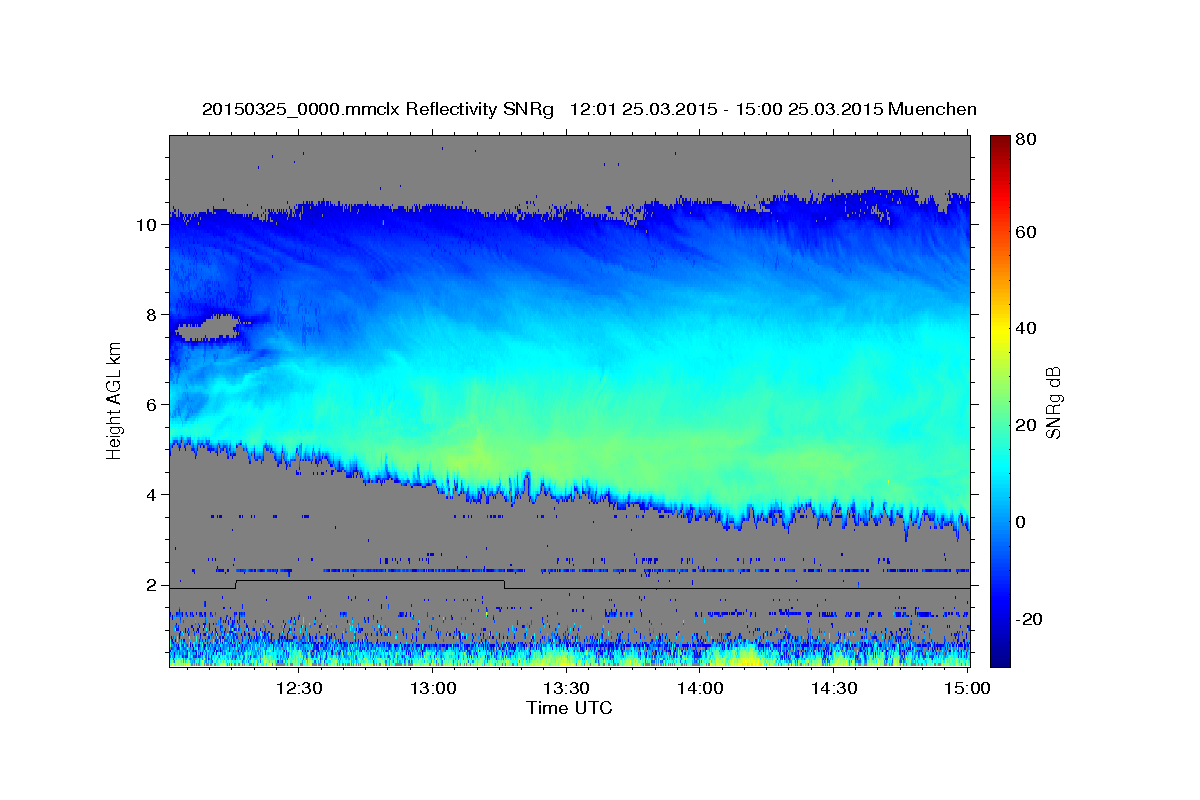This screenshot has height=800, width=1200.
Task: Click the raised step in the black line near 2 km
Action: [x=370, y=581]
